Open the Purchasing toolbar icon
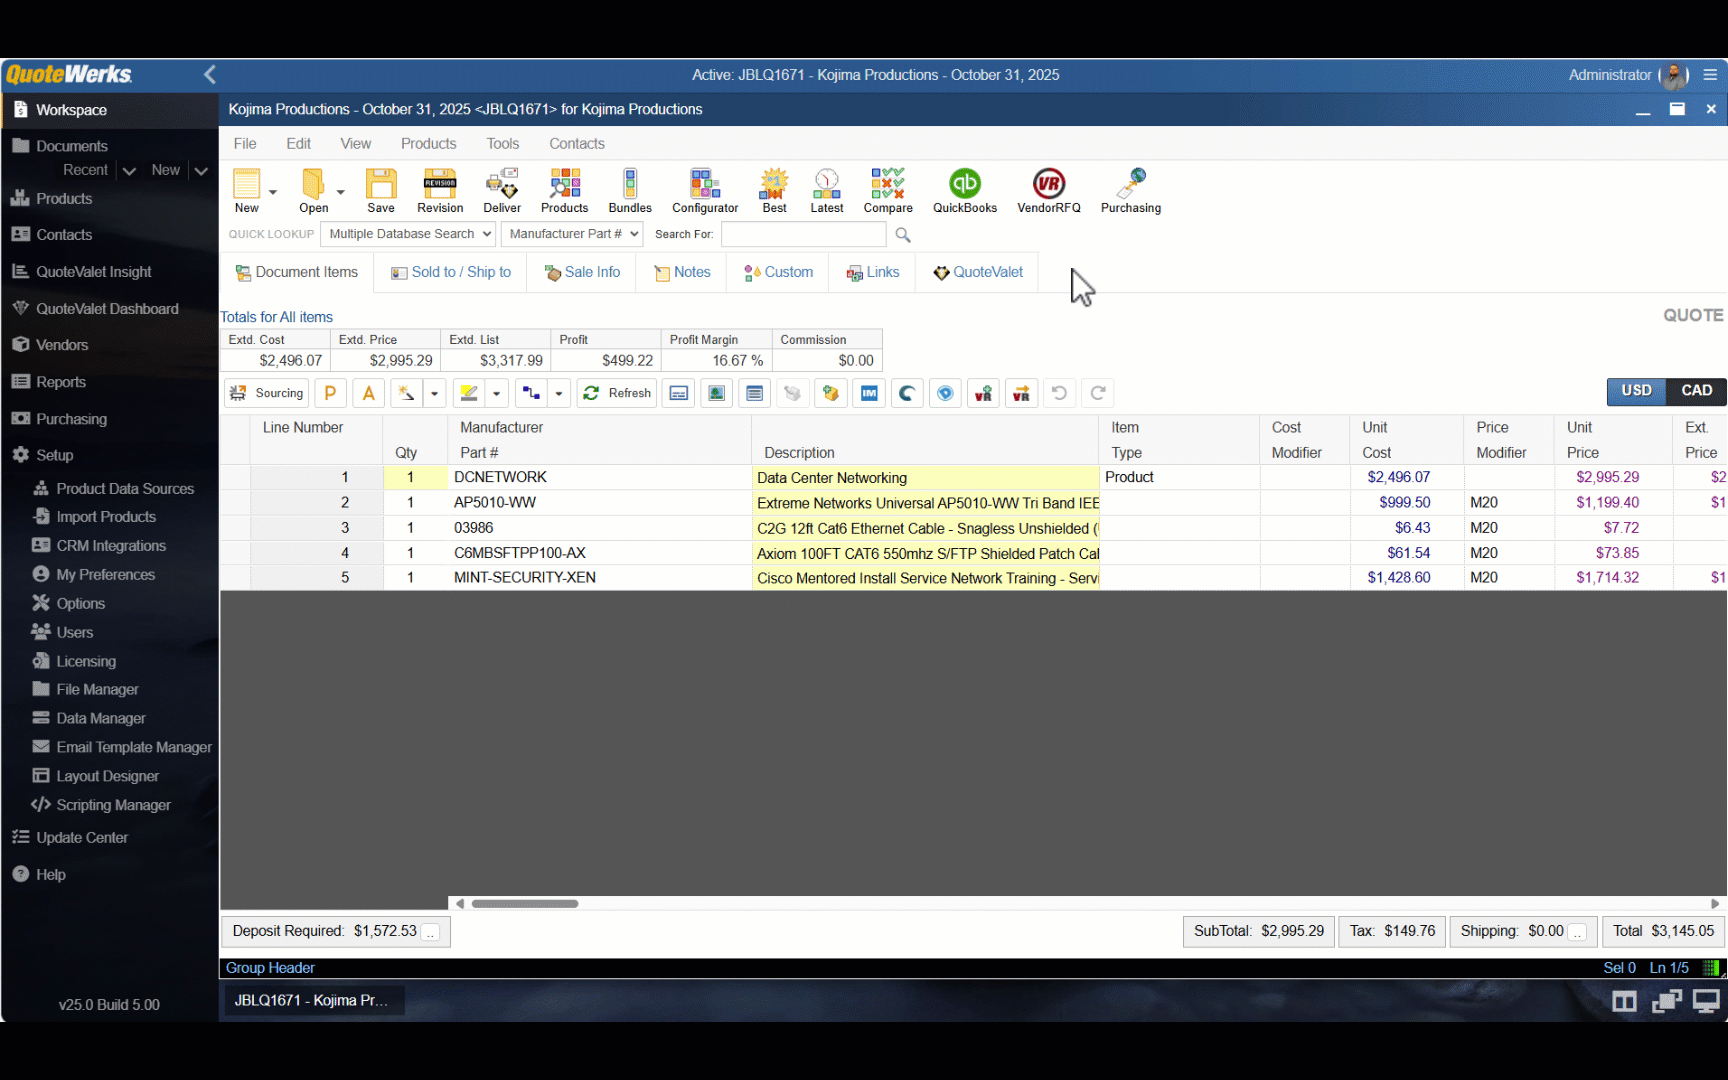 point(1130,190)
